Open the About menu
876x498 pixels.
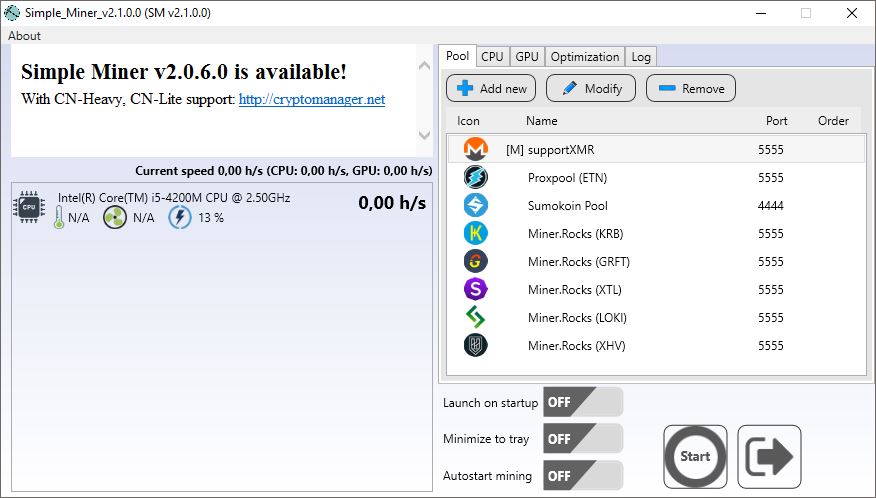pos(24,36)
